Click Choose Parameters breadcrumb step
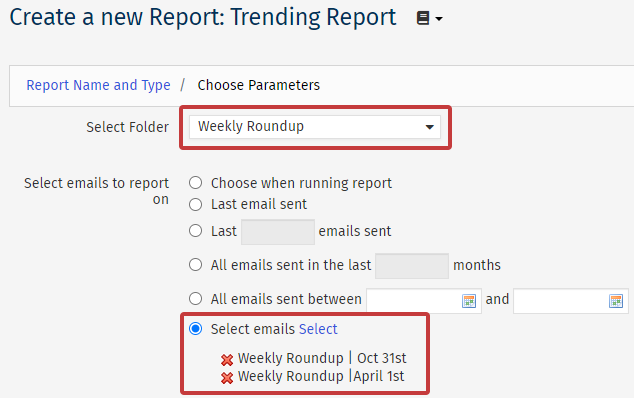Image resolution: width=634 pixels, height=398 pixels. [259, 85]
